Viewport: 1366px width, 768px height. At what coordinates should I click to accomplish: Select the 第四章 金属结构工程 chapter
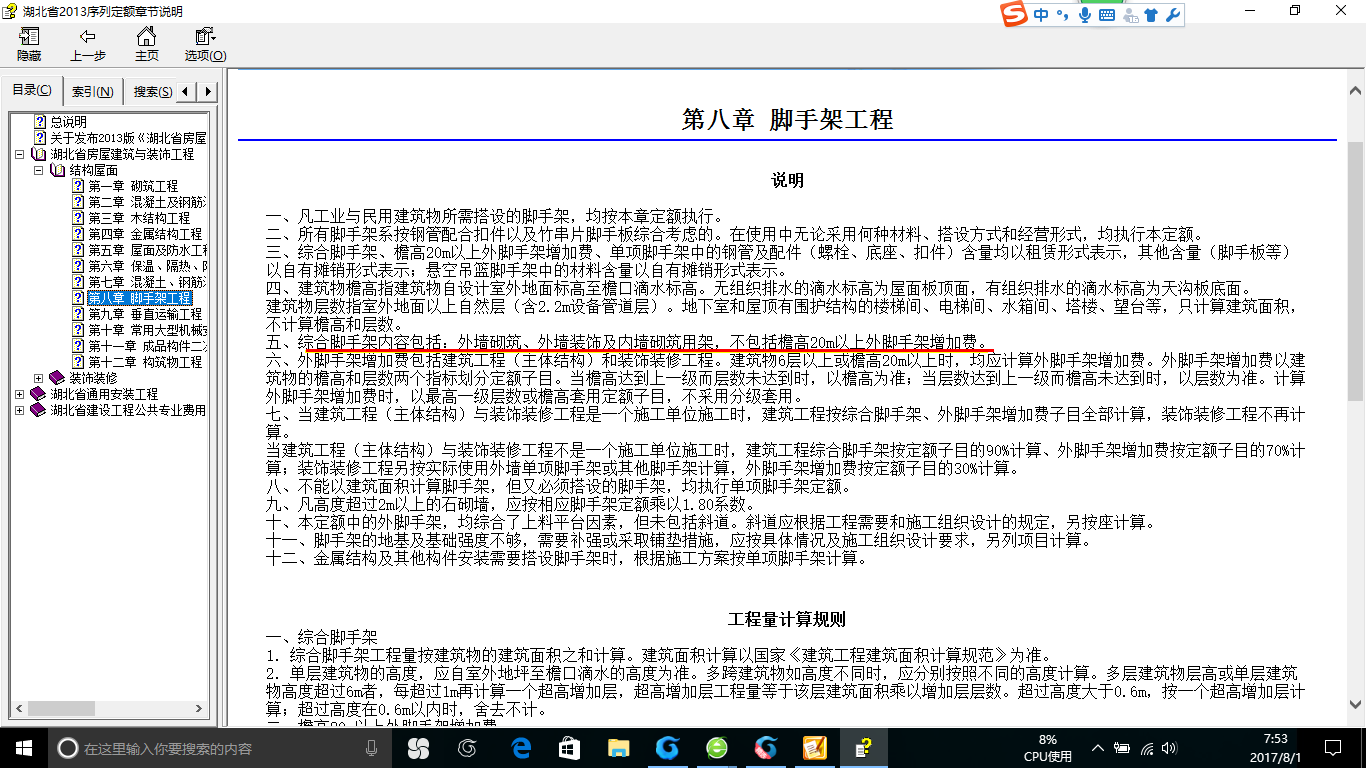pyautogui.click(x=145, y=234)
